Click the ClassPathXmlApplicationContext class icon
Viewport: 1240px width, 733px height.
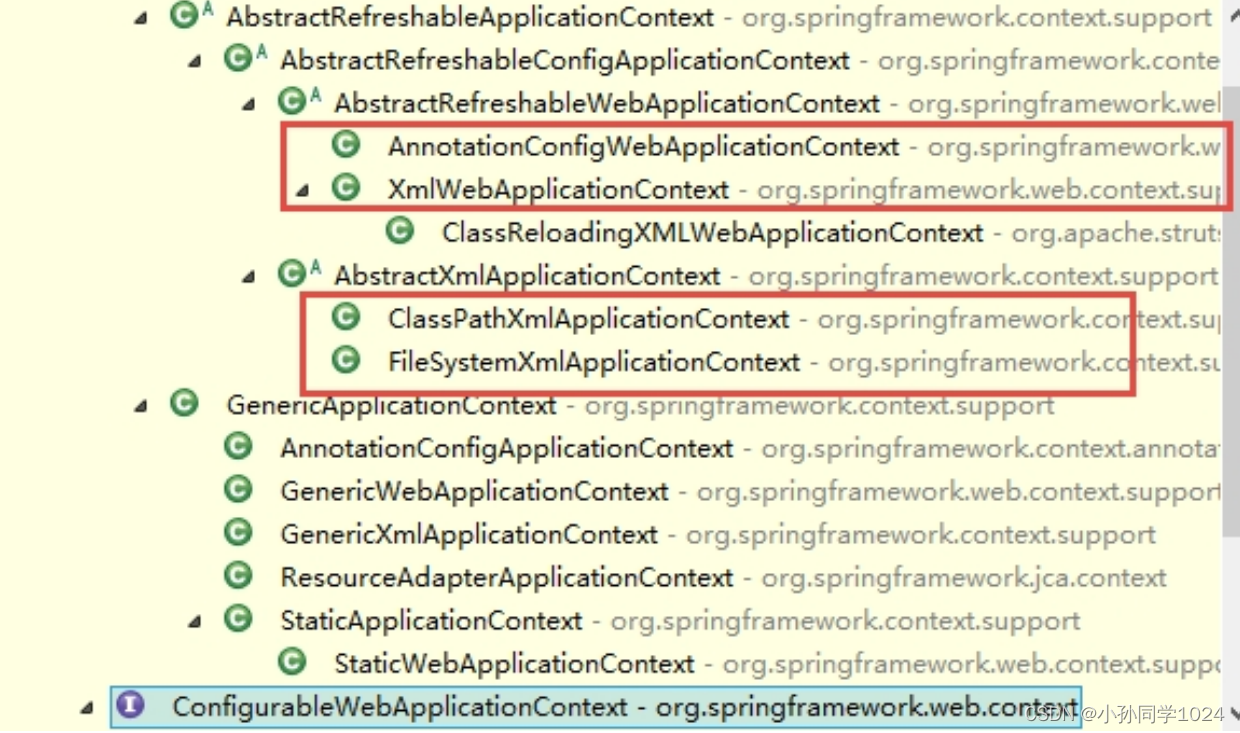click(x=345, y=318)
